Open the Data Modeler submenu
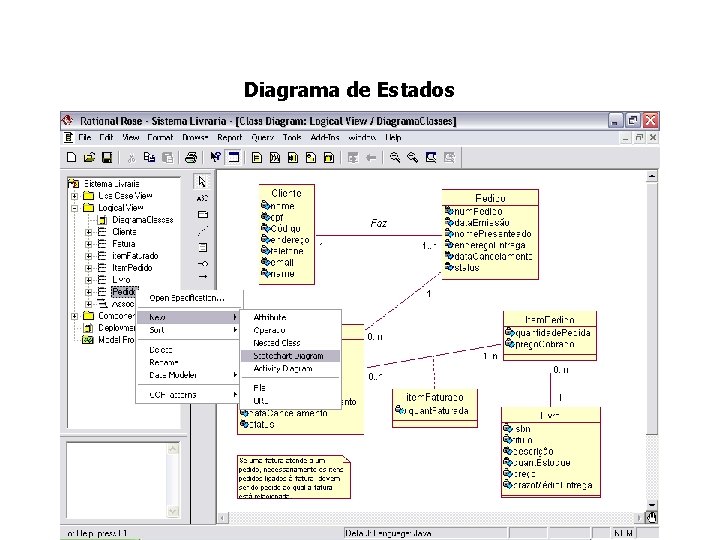This screenshot has height=540, width=720. click(x=188, y=375)
